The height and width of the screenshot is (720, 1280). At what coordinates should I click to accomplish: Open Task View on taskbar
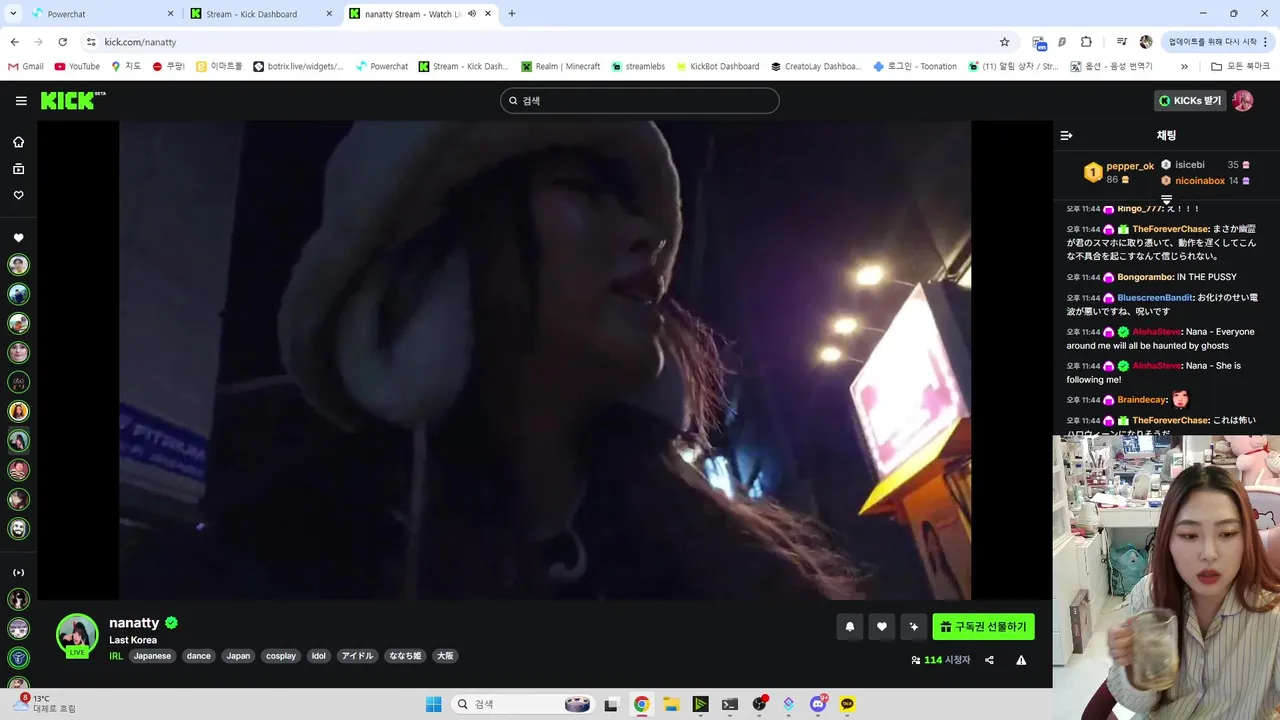pyautogui.click(x=611, y=704)
